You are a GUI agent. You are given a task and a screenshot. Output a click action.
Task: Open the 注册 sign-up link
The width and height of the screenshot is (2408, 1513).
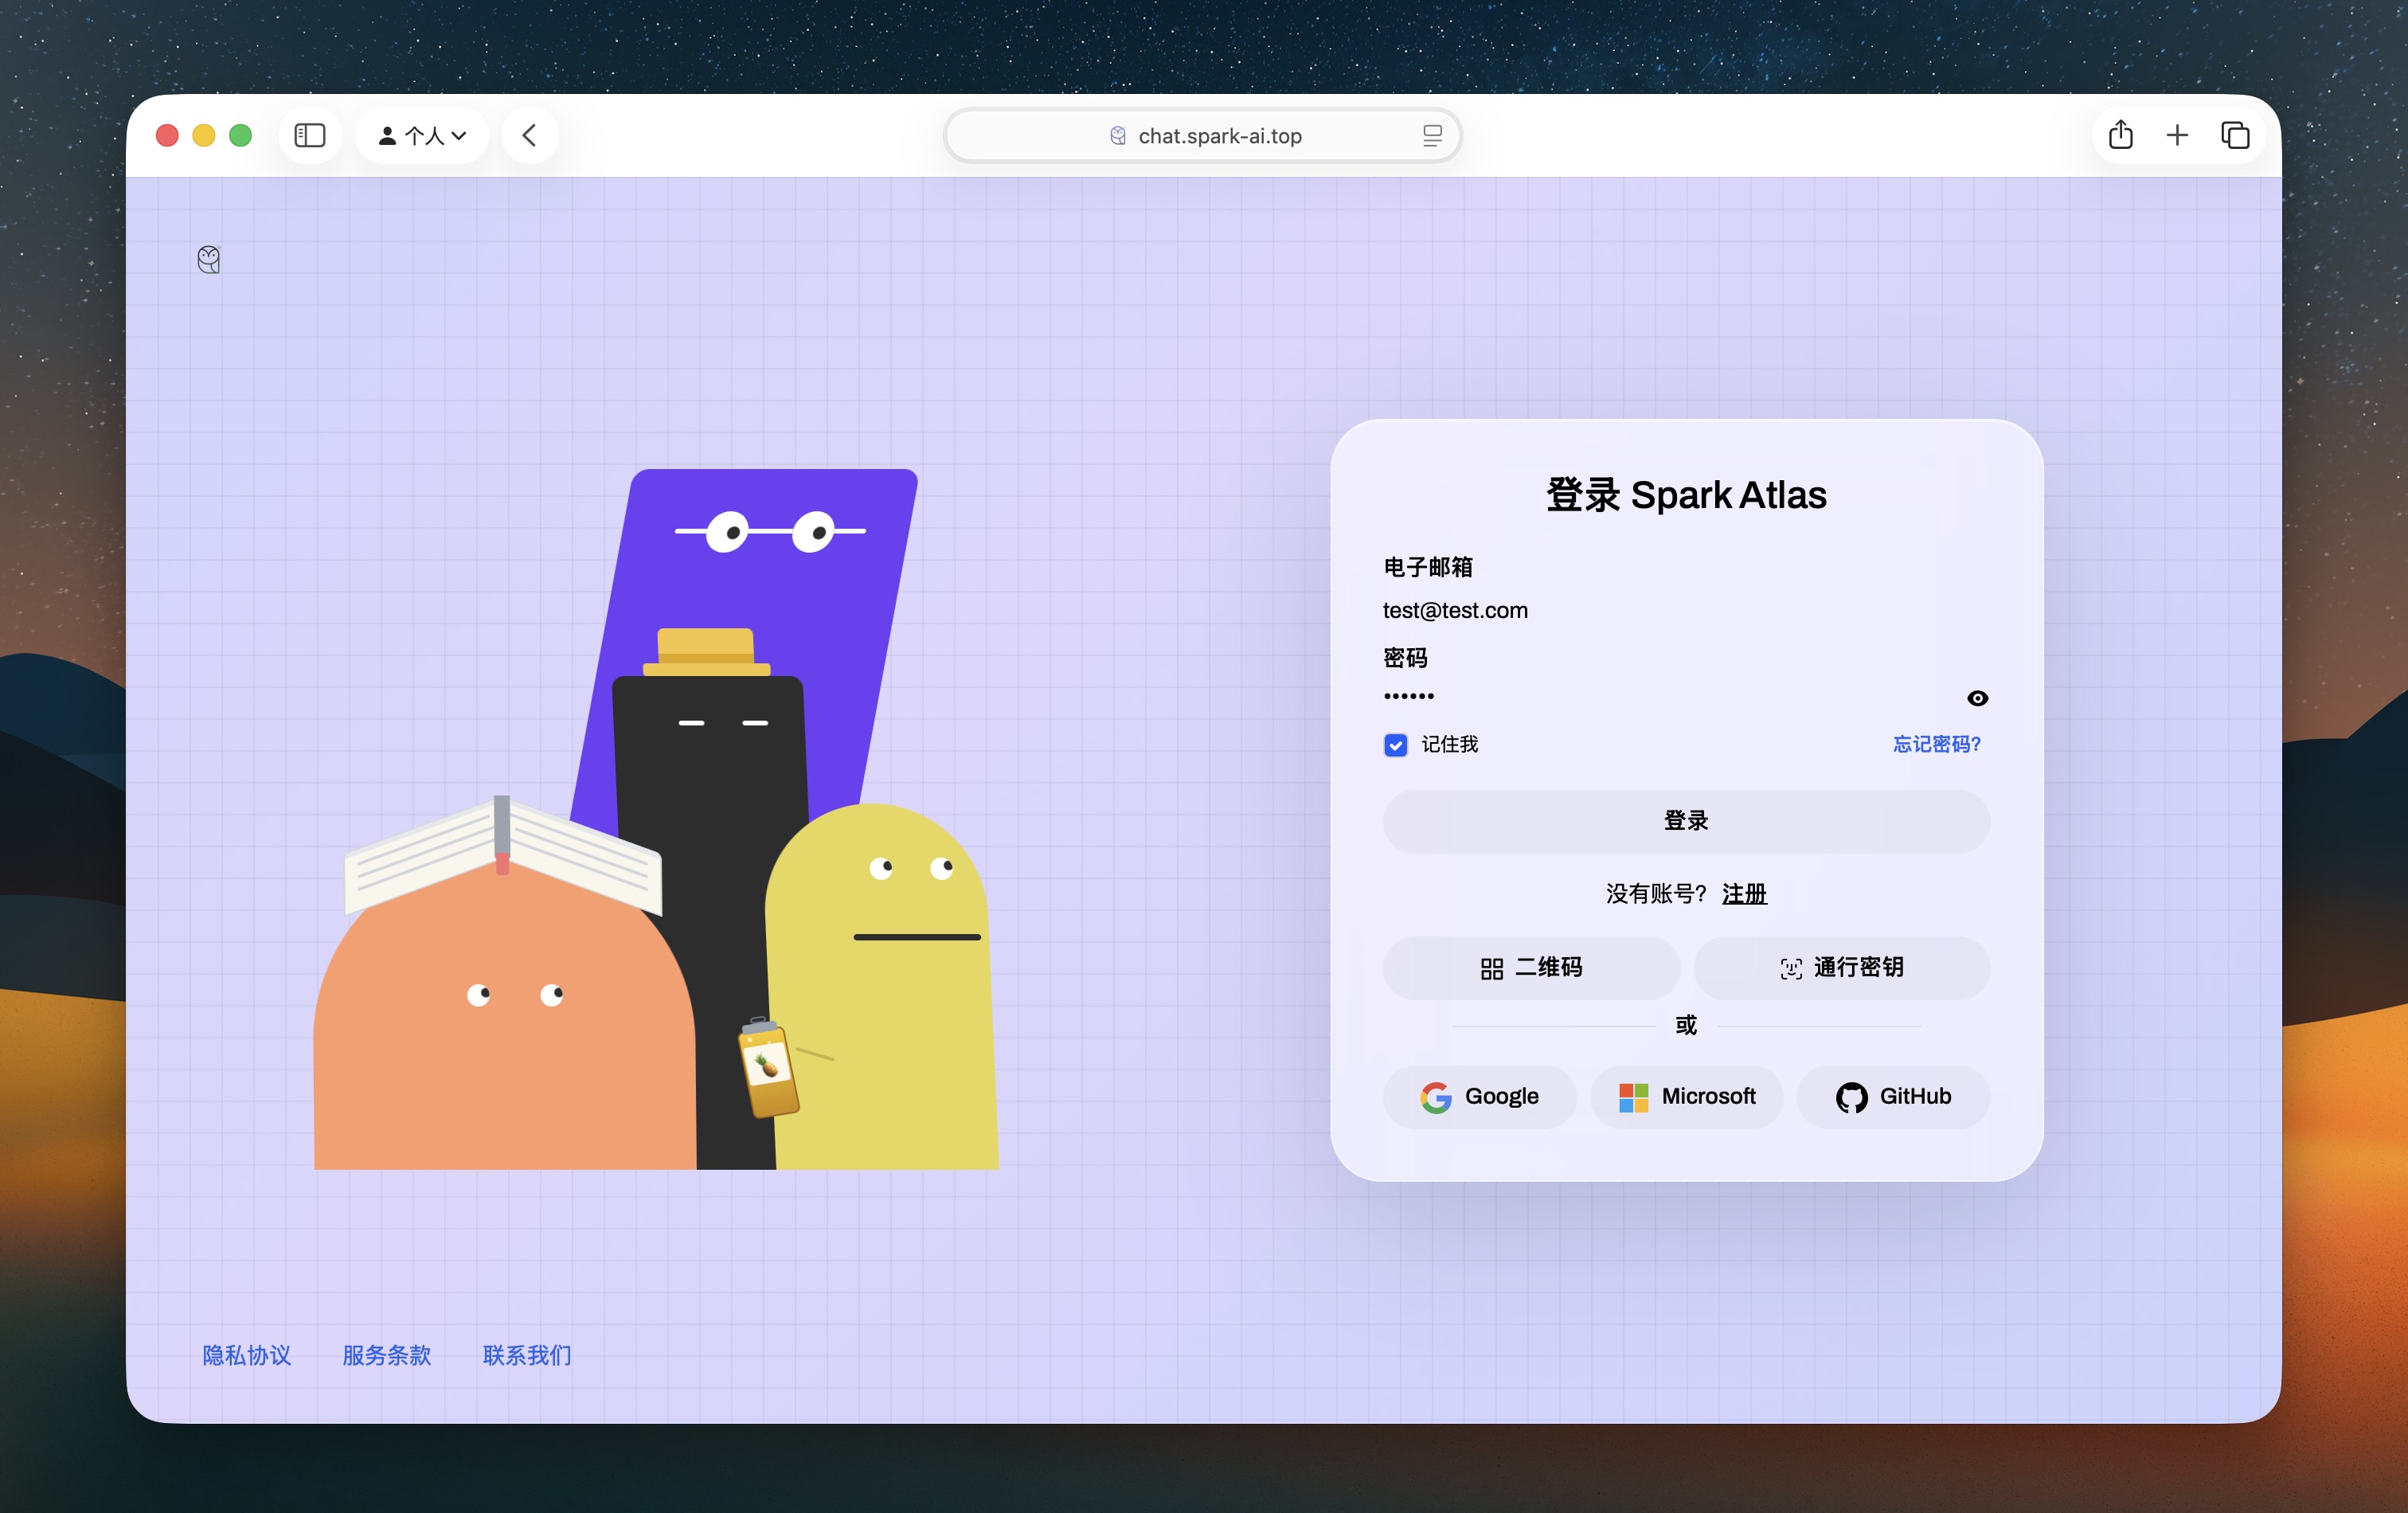coord(1744,893)
